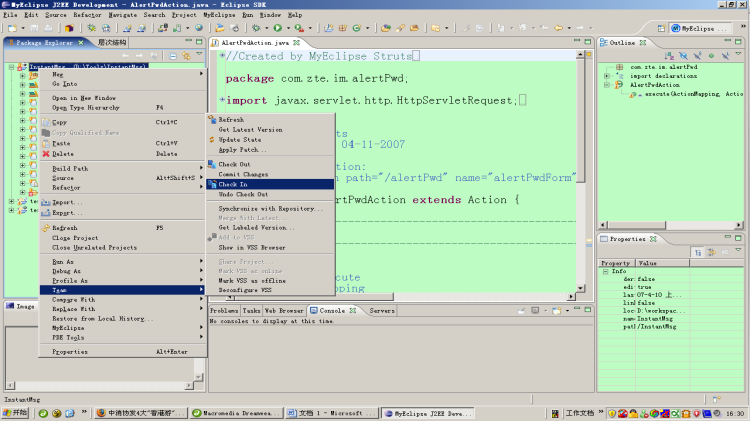Expand the folded header comment in editor
The height and width of the screenshot is (421, 750).
tap(222, 55)
